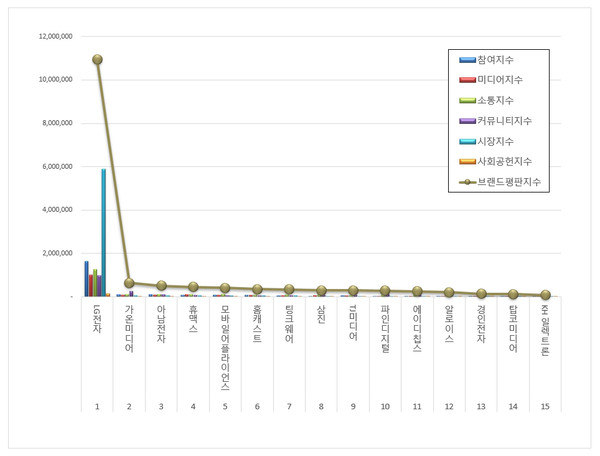Select rank number 8 on the axis
Viewport: 600px width, 456px height.
click(321, 406)
